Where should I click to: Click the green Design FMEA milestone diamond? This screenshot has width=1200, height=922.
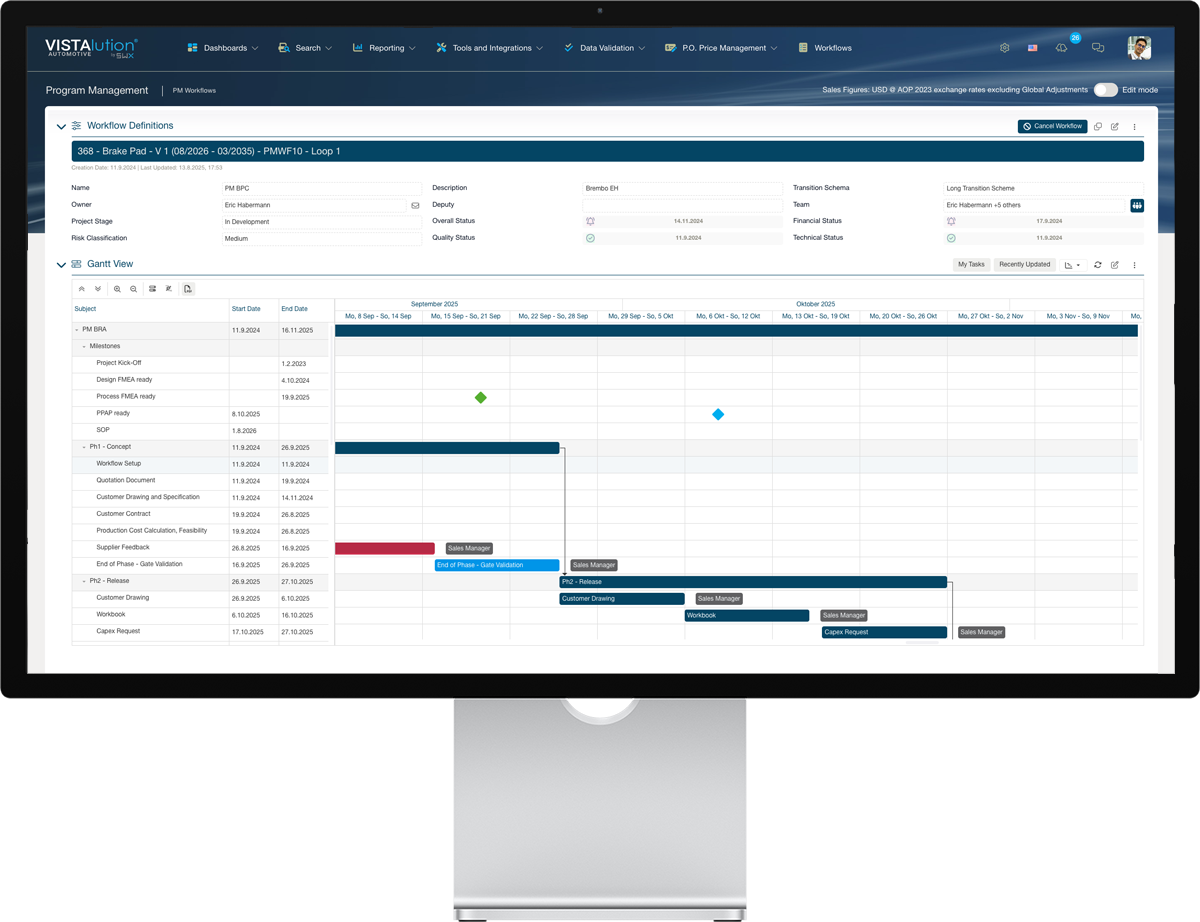point(480,397)
